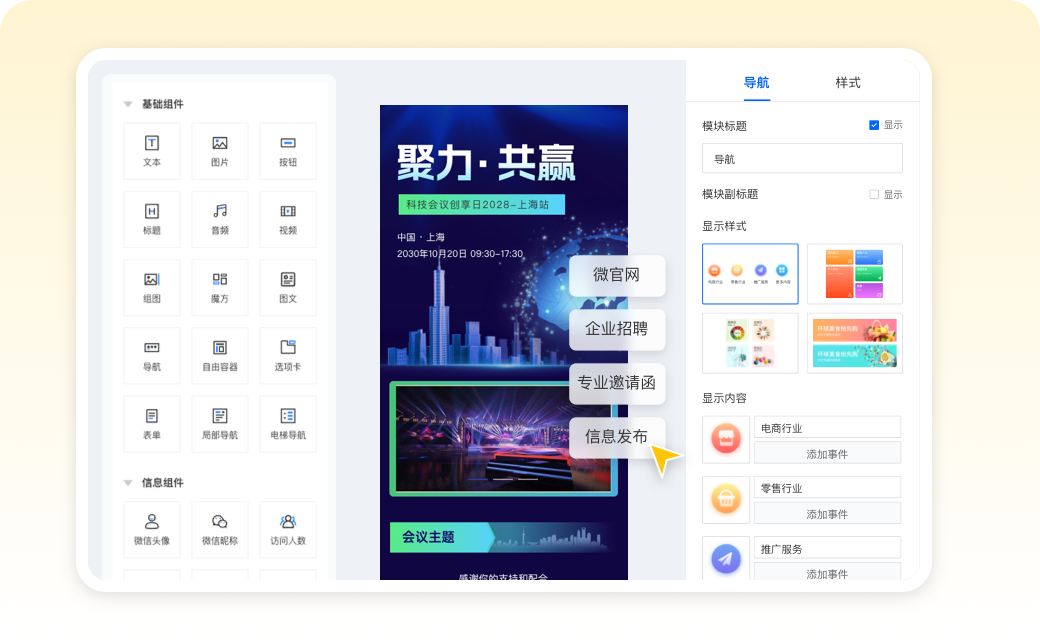
Task: Choose the four image tiles display style
Action: pos(750,343)
